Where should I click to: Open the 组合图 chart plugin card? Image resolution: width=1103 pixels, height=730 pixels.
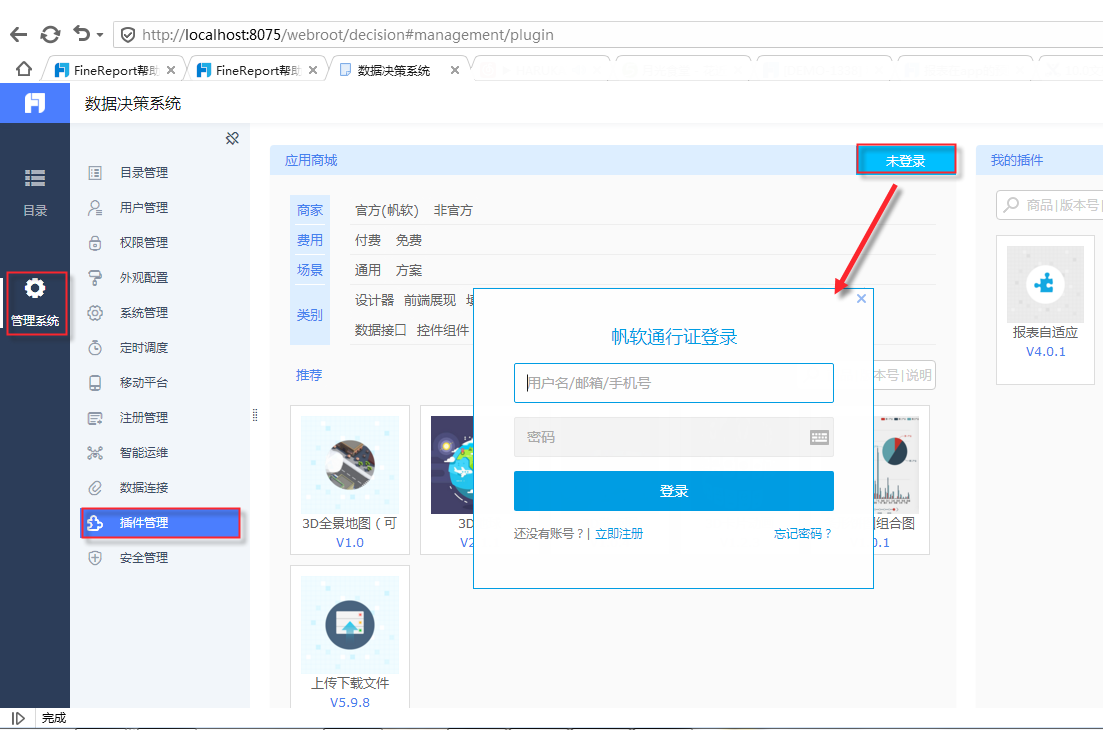[x=901, y=480]
